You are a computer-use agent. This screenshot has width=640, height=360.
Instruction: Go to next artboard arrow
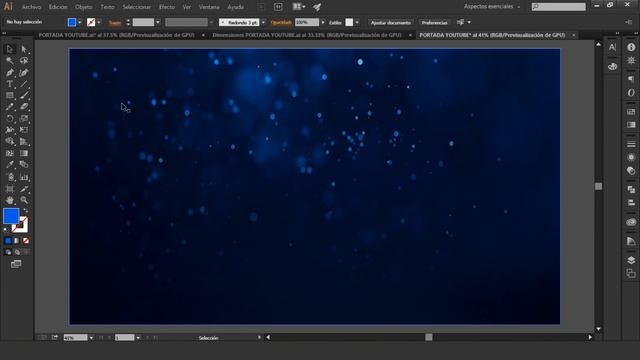[x=148, y=338]
